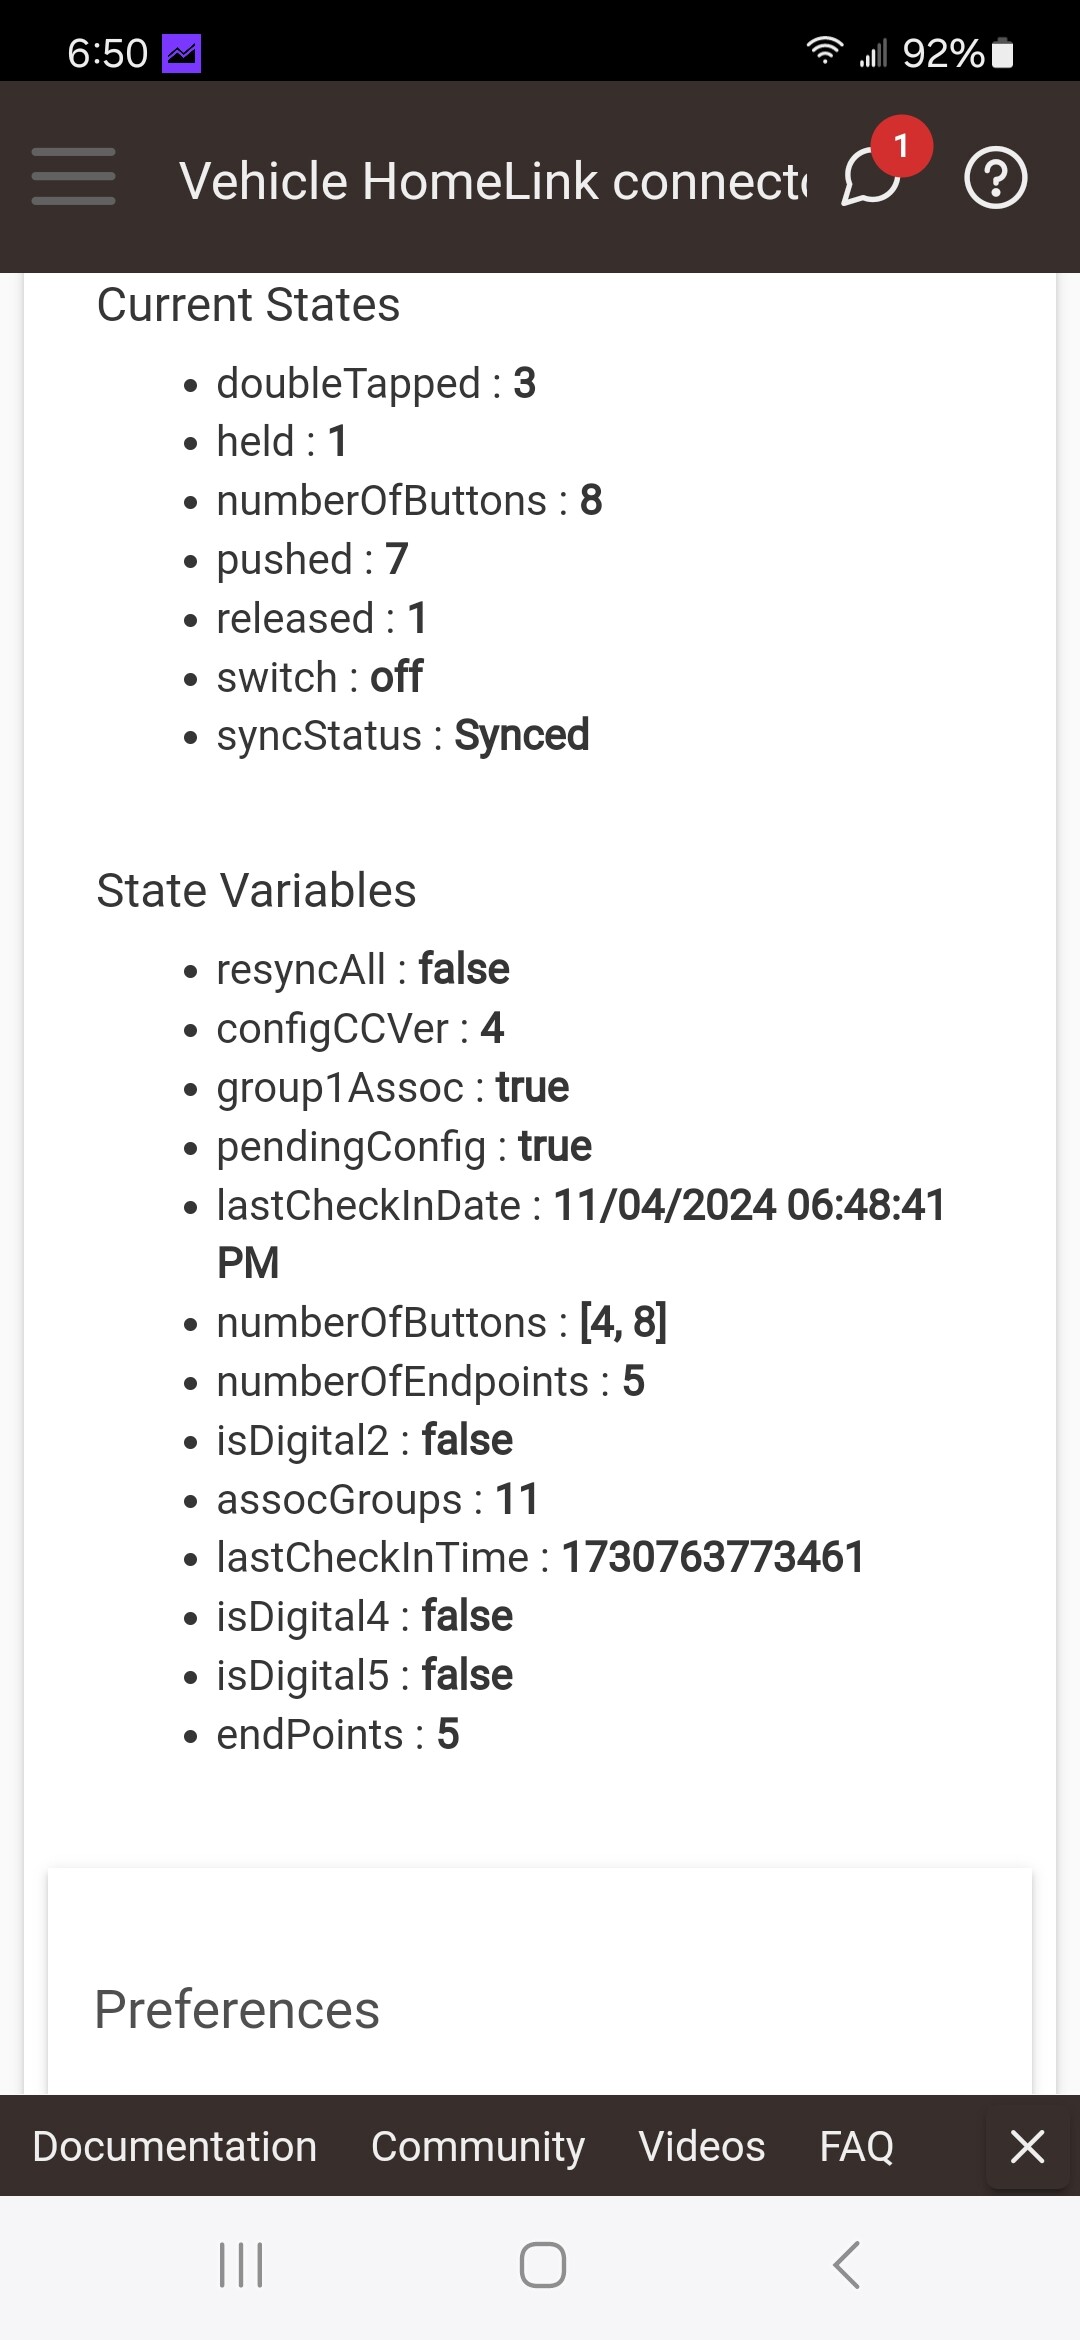
Task: Open the FAQ link
Action: (857, 2147)
